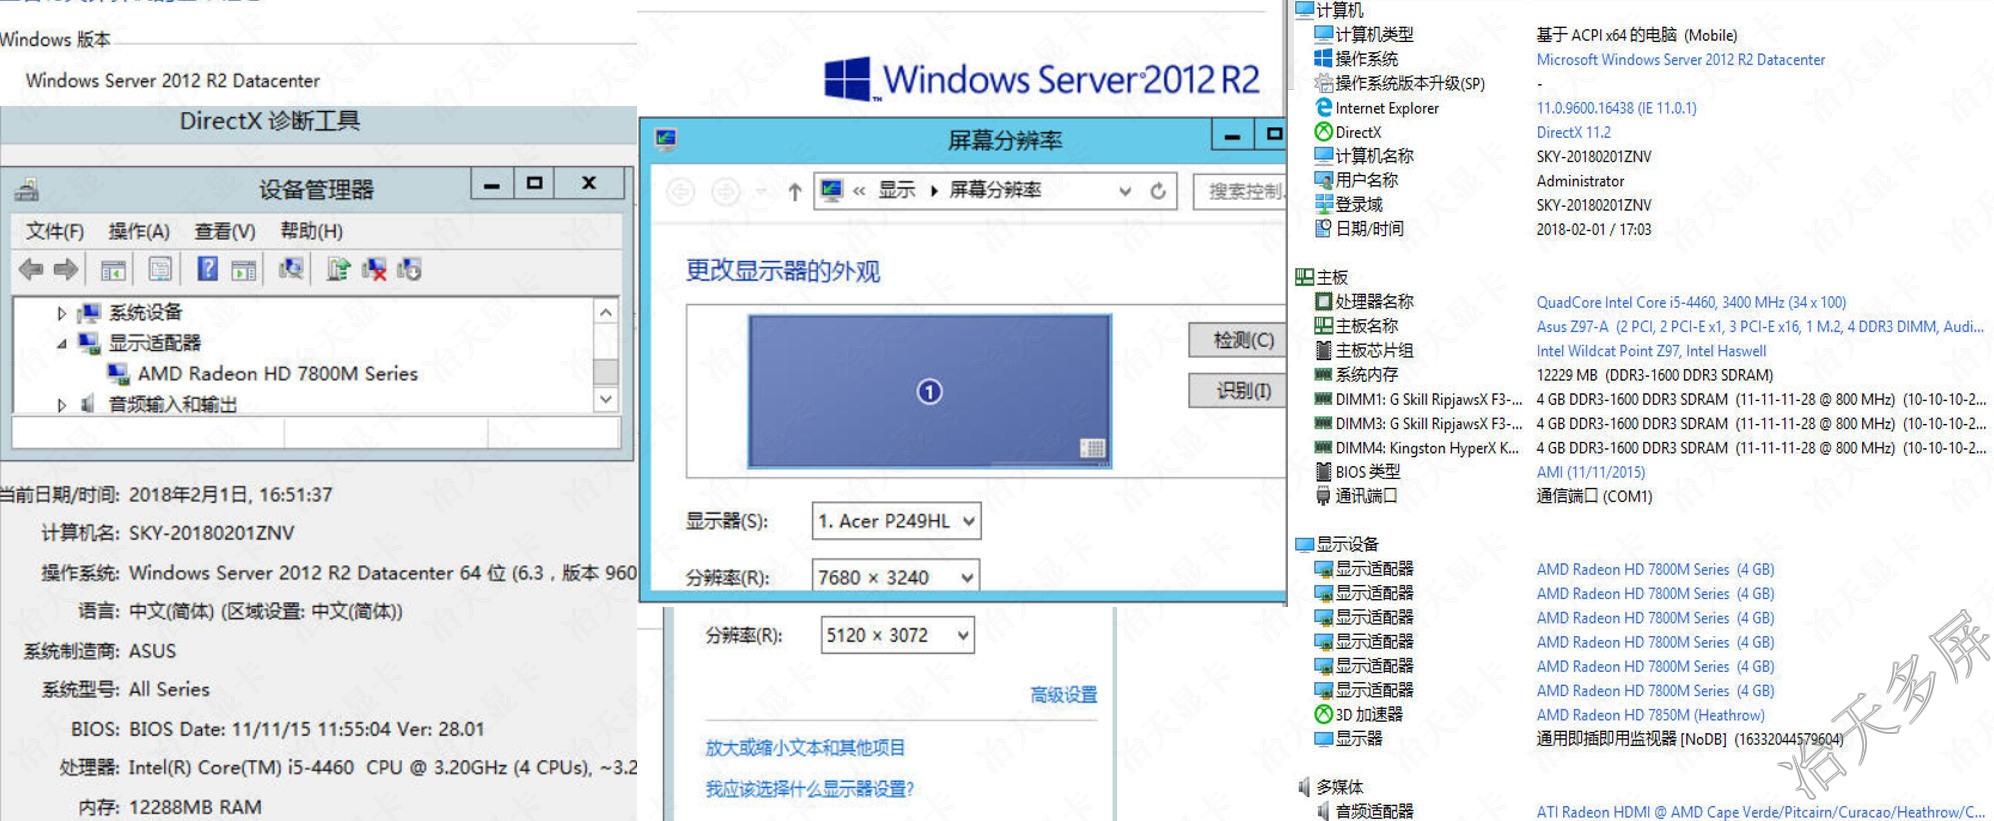Toggle the action pane icon next to Help
Screen dimensions: 1994x821
(243, 269)
